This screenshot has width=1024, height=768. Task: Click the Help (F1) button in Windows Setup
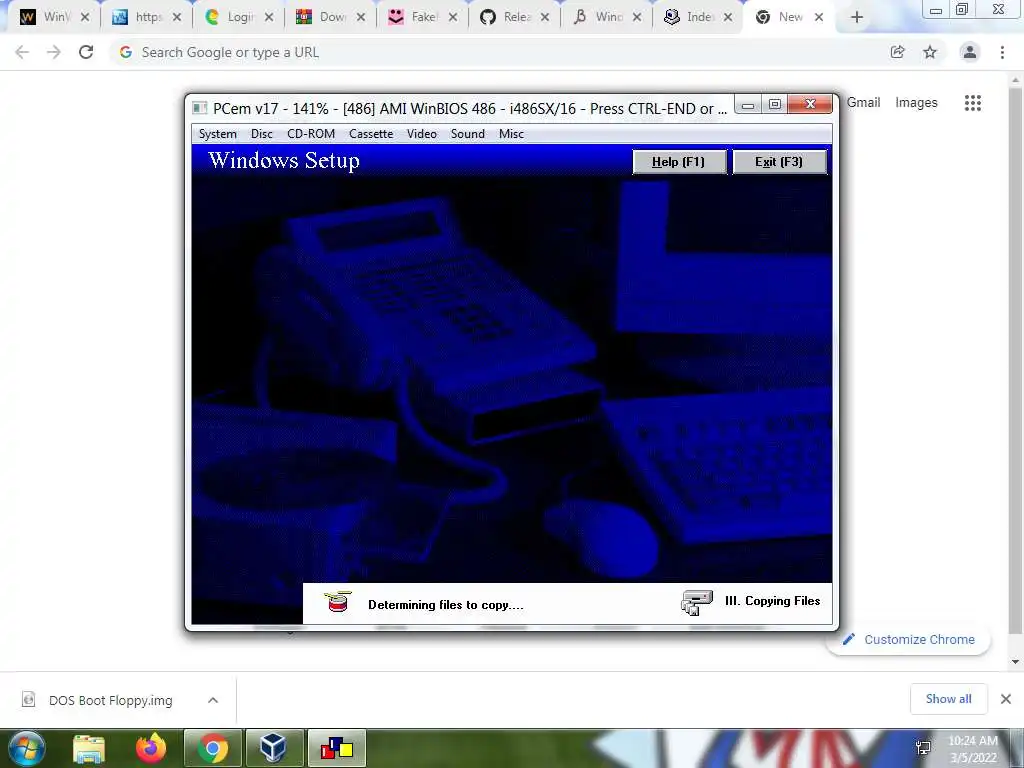tap(679, 162)
